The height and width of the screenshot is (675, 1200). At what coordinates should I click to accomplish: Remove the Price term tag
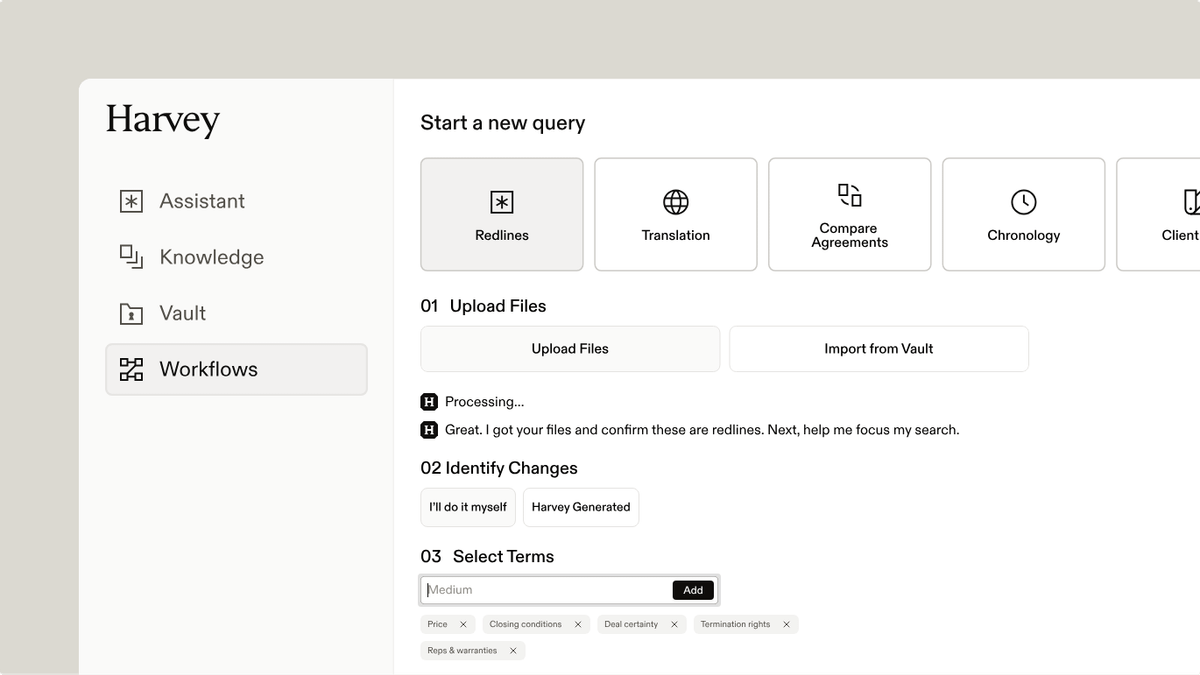[x=463, y=624]
